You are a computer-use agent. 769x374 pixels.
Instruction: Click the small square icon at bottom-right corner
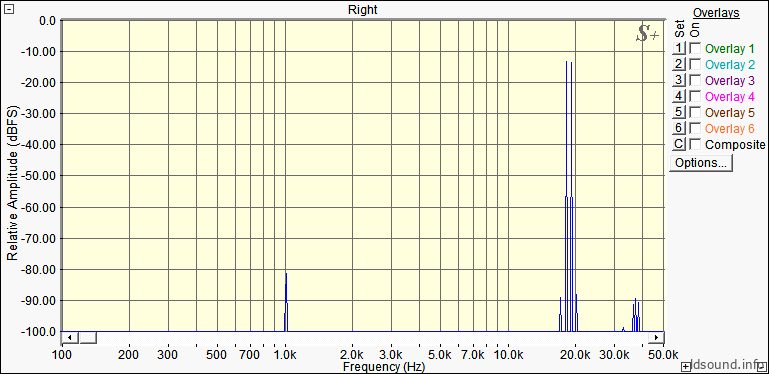click(x=762, y=366)
